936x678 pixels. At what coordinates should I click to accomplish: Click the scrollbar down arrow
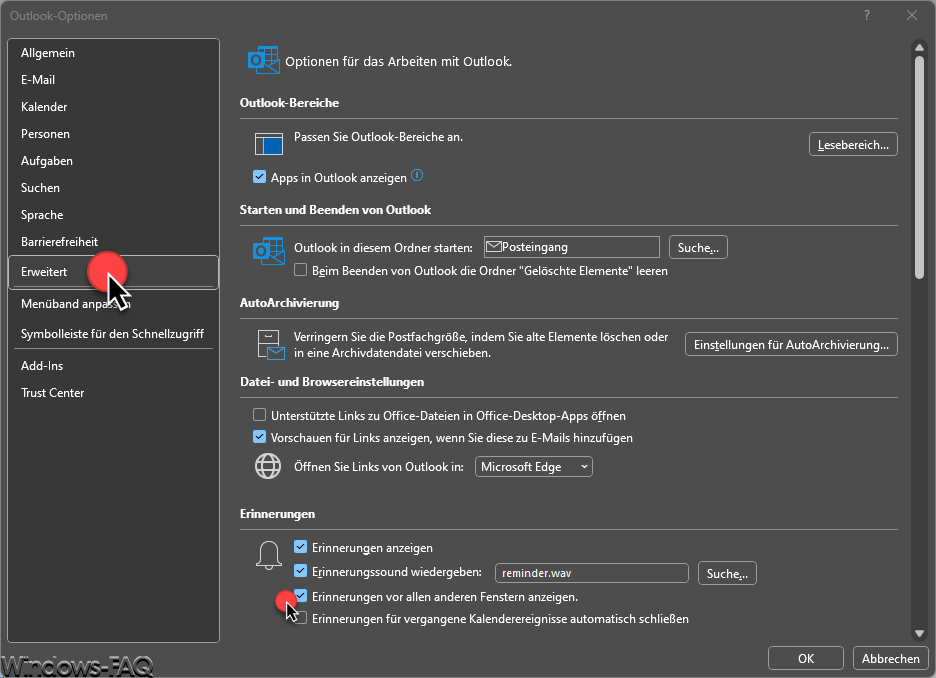(919, 633)
